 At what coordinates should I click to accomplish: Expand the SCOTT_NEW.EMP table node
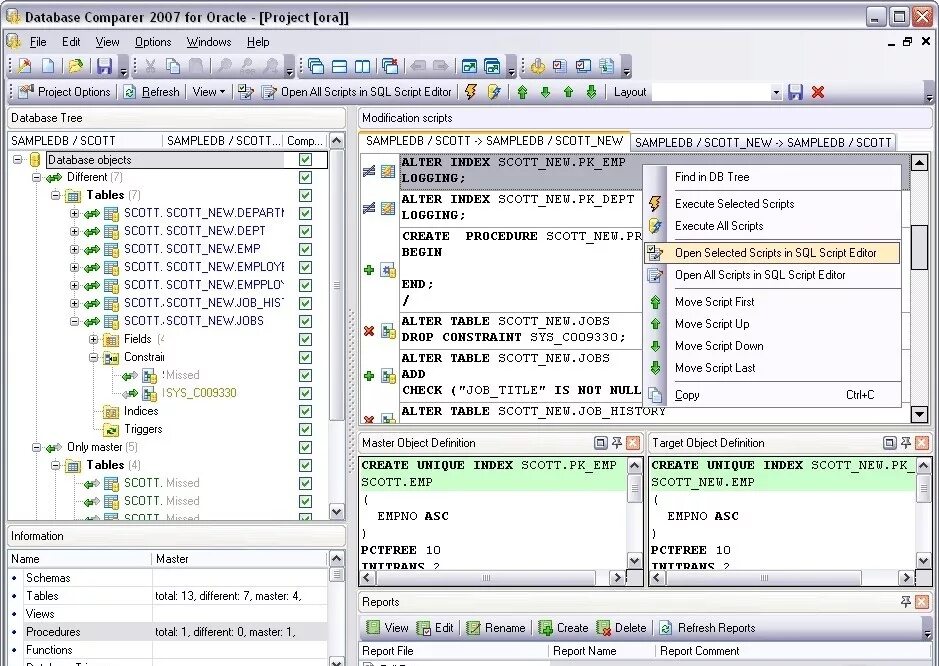[x=74, y=249]
